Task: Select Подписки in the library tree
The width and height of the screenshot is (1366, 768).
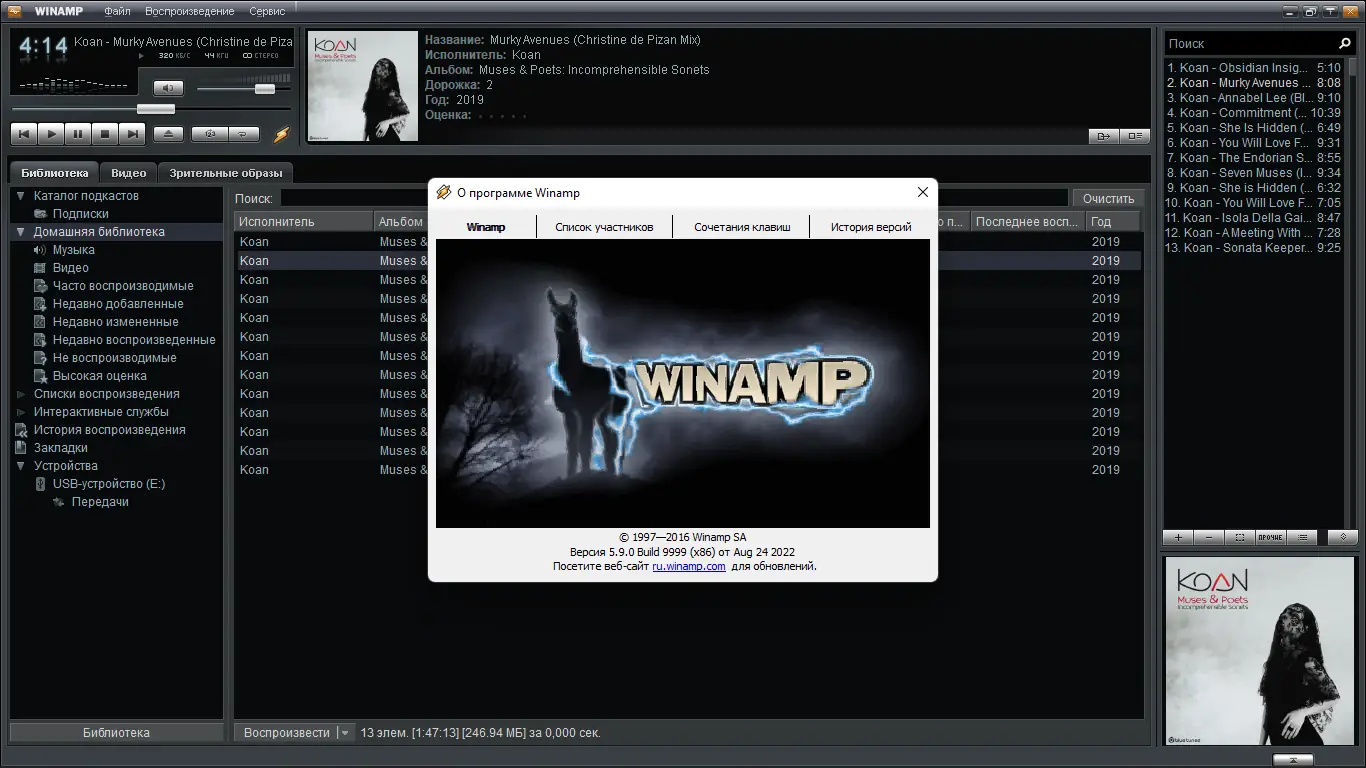Action: (81, 214)
